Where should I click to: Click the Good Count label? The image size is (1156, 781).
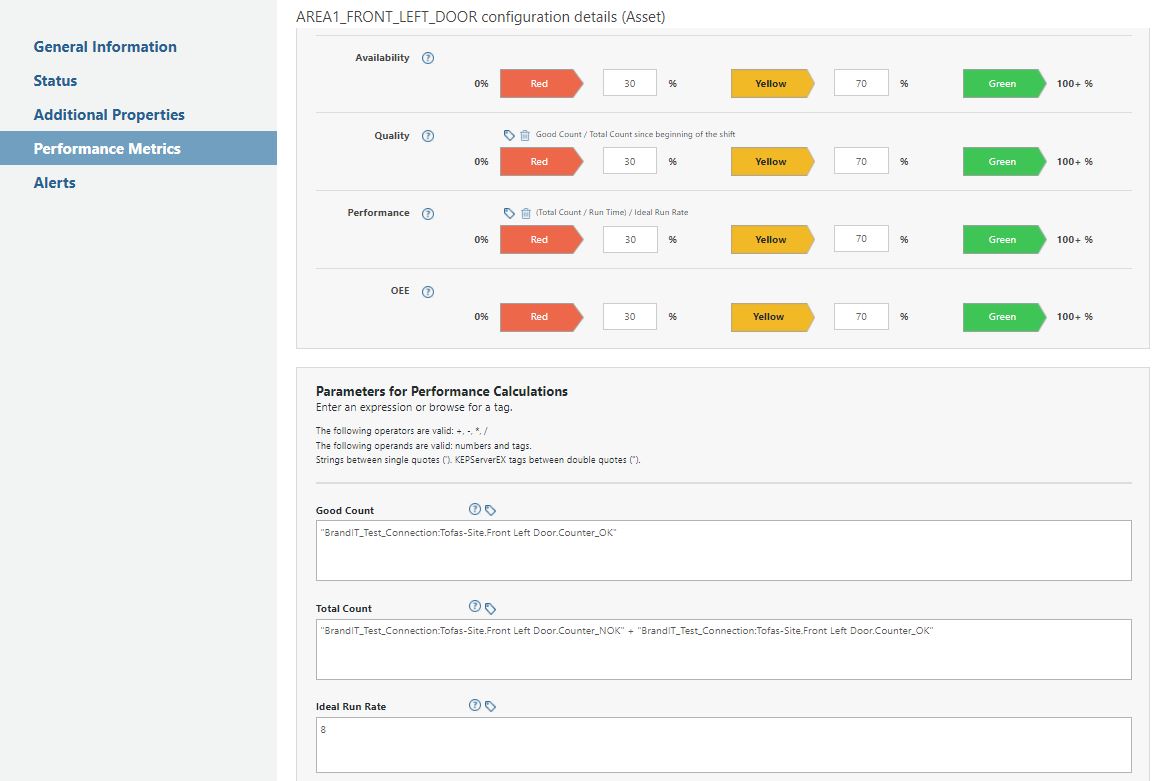344,510
